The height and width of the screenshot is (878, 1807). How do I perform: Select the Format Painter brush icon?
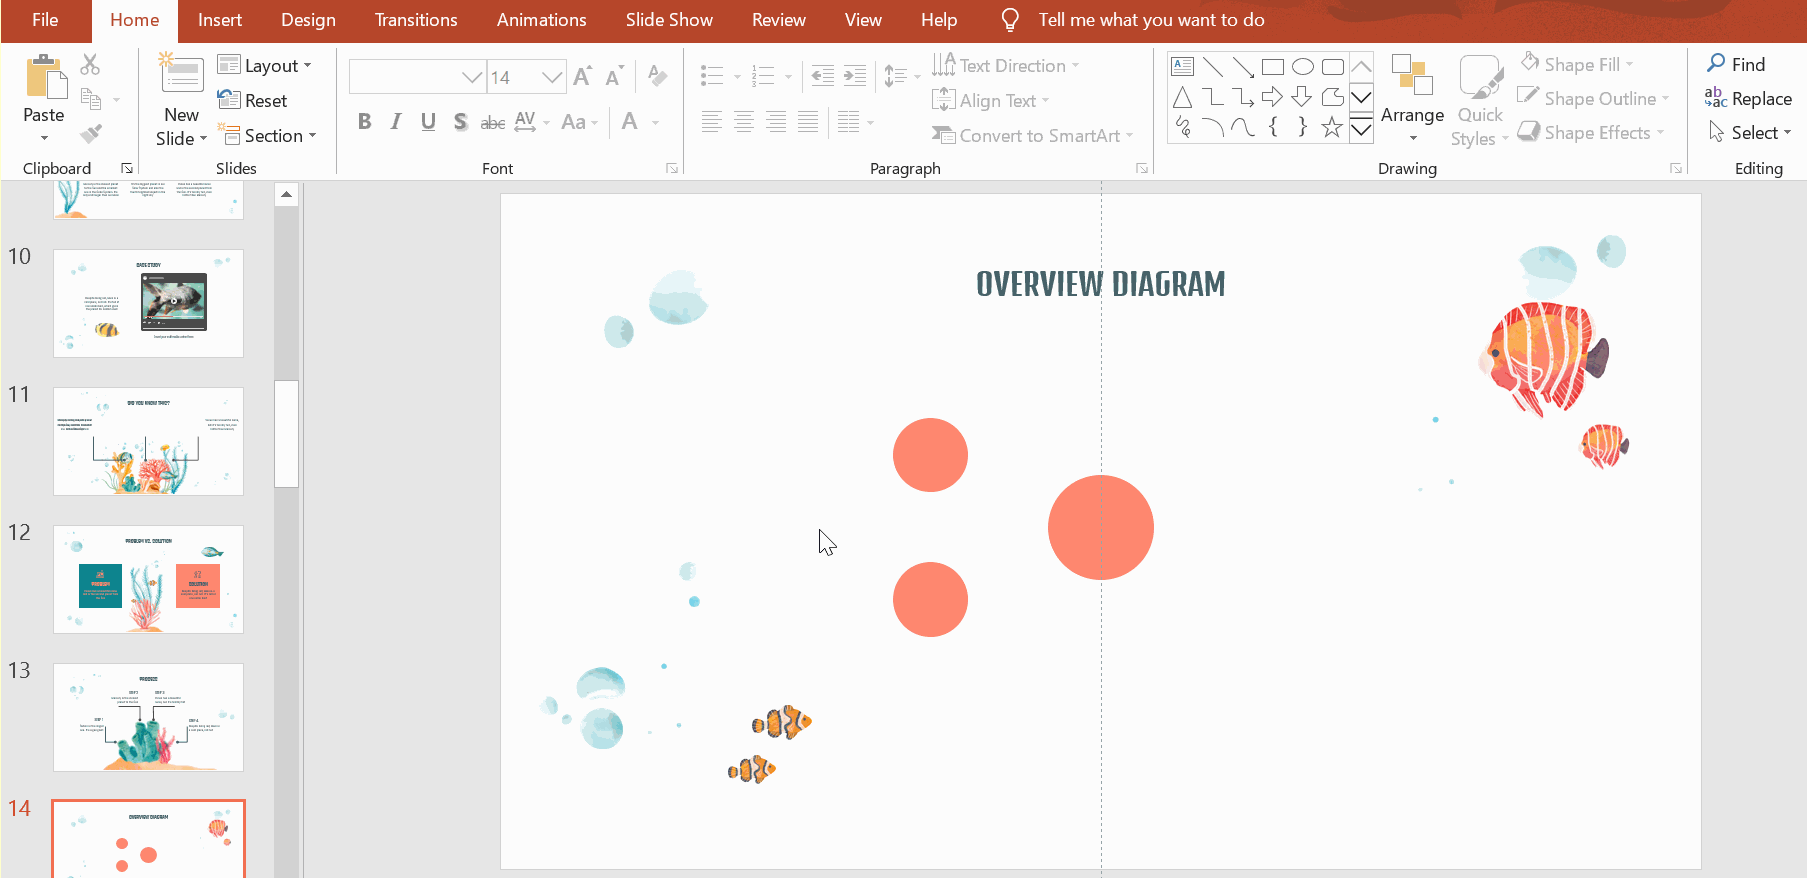tap(91, 133)
